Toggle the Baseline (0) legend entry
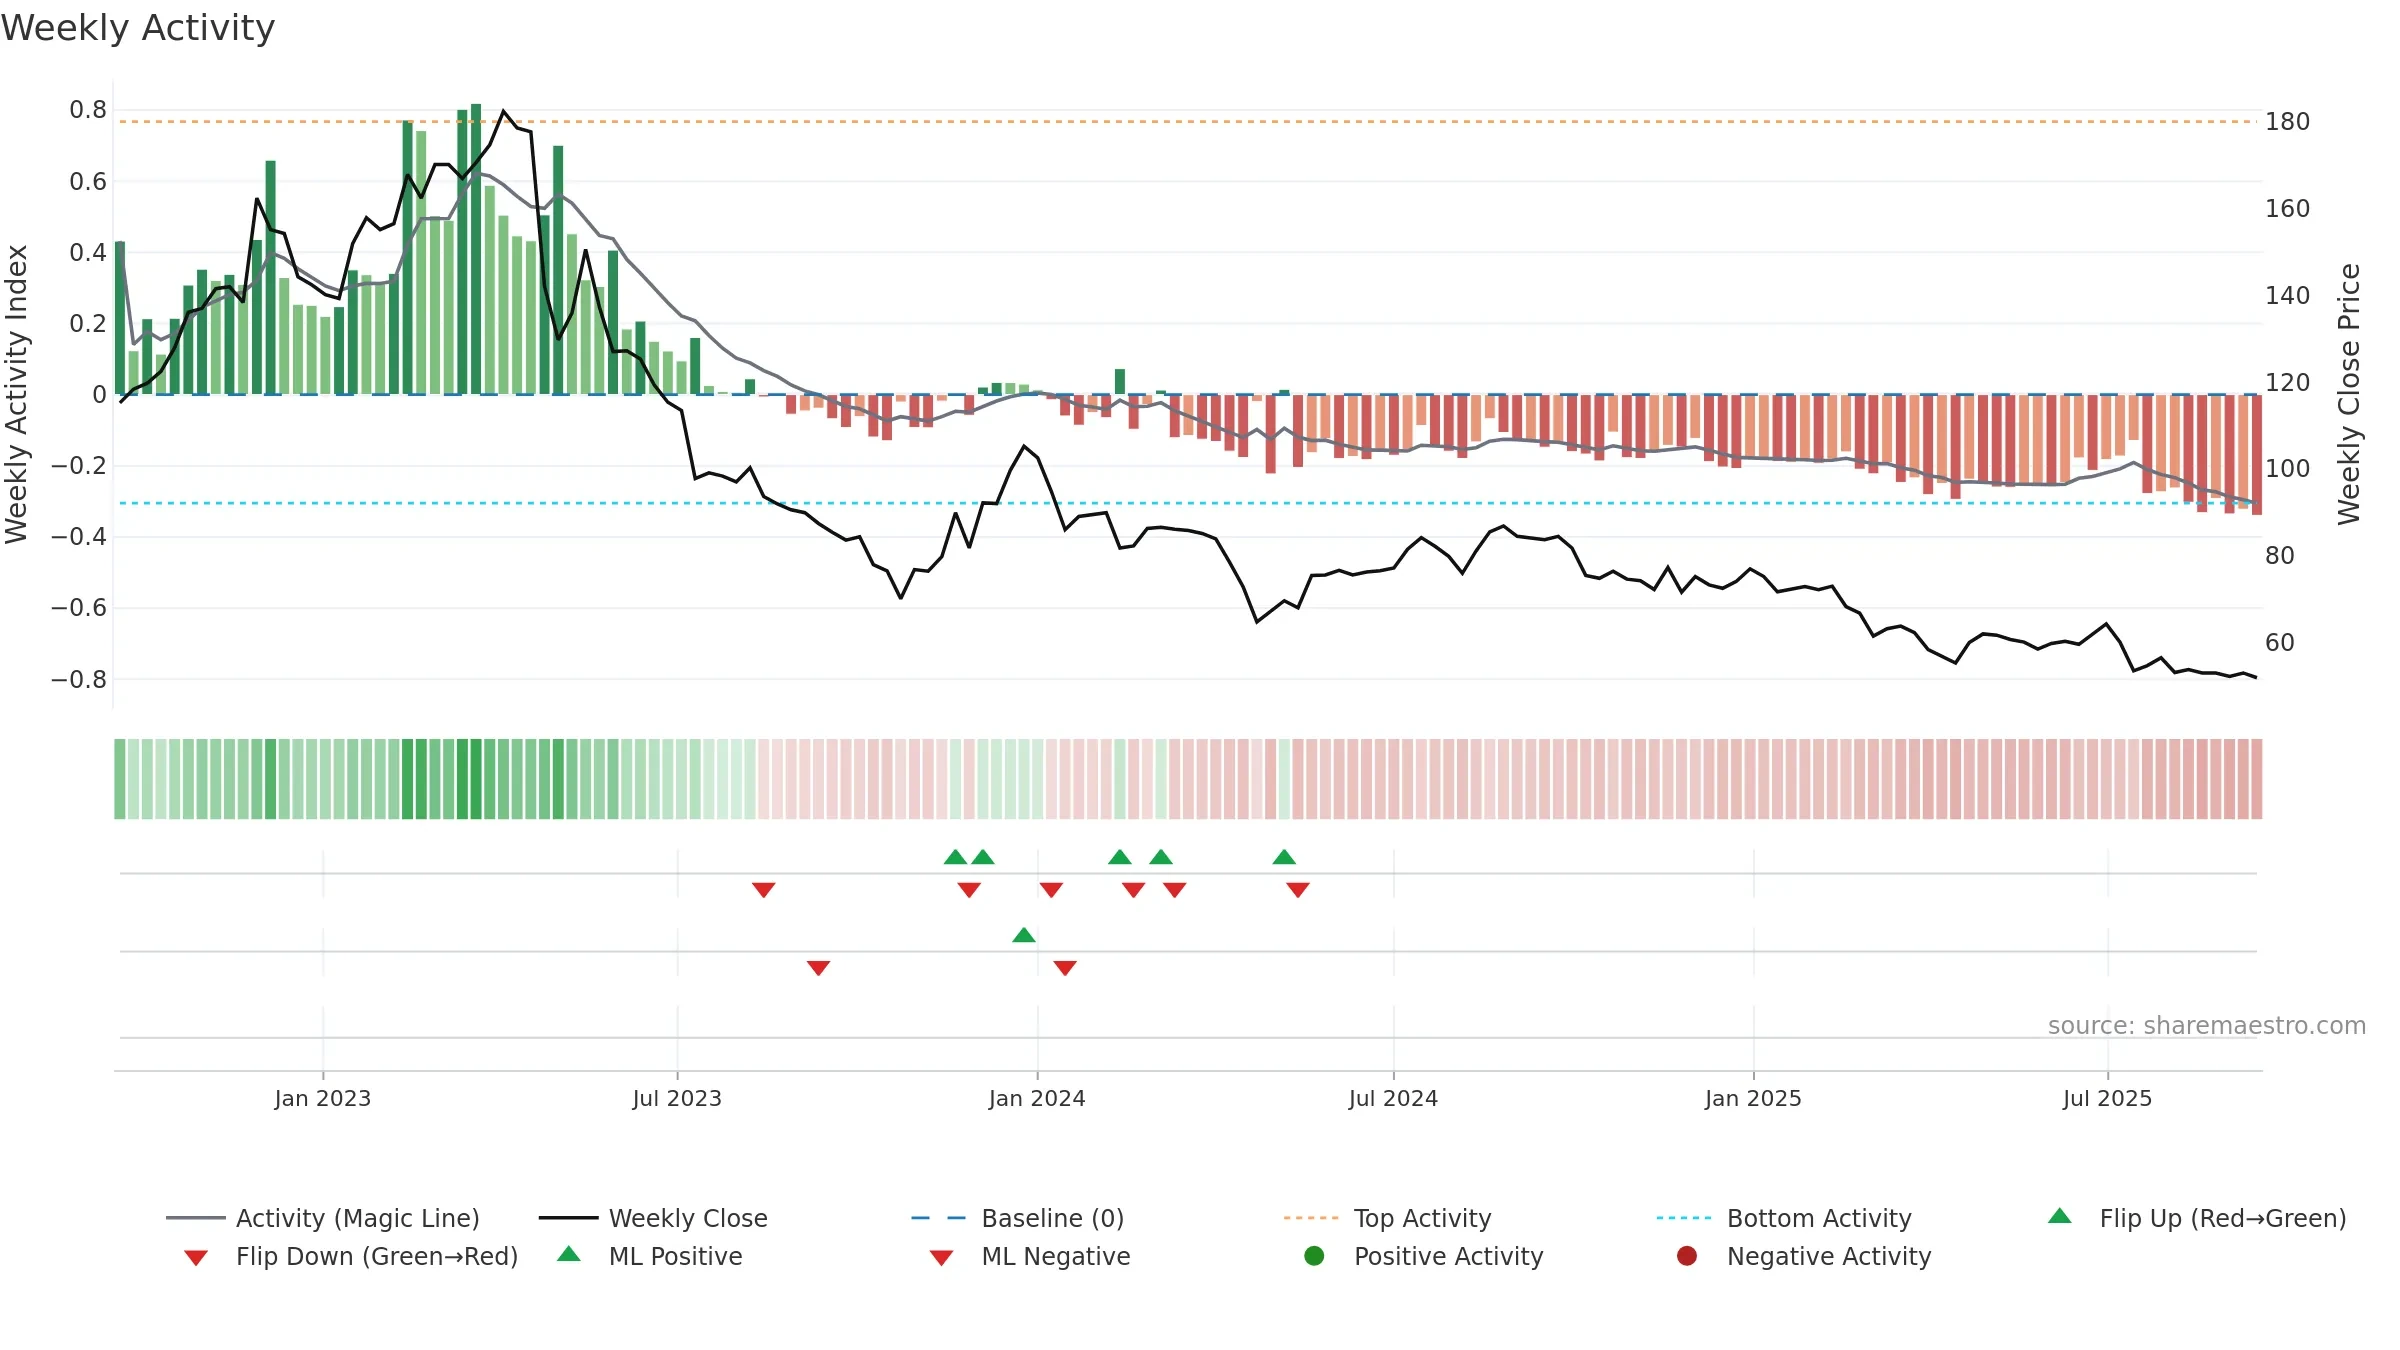This screenshot has width=2400, height=1350. pos(1018,1218)
